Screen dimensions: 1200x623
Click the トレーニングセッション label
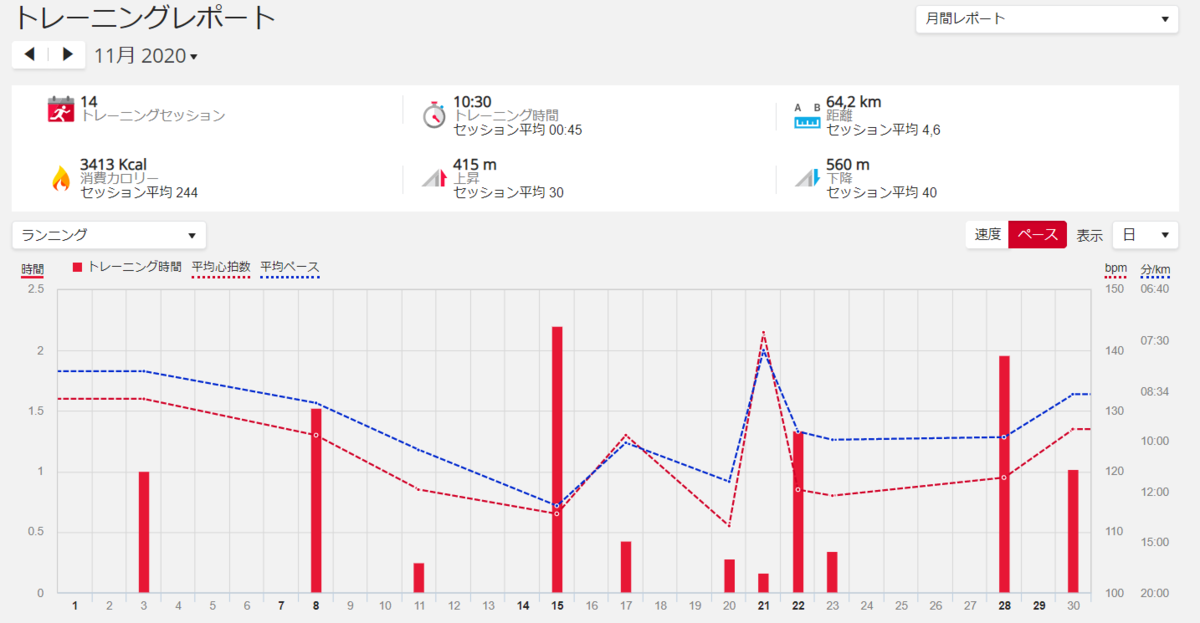pyautogui.click(x=153, y=116)
